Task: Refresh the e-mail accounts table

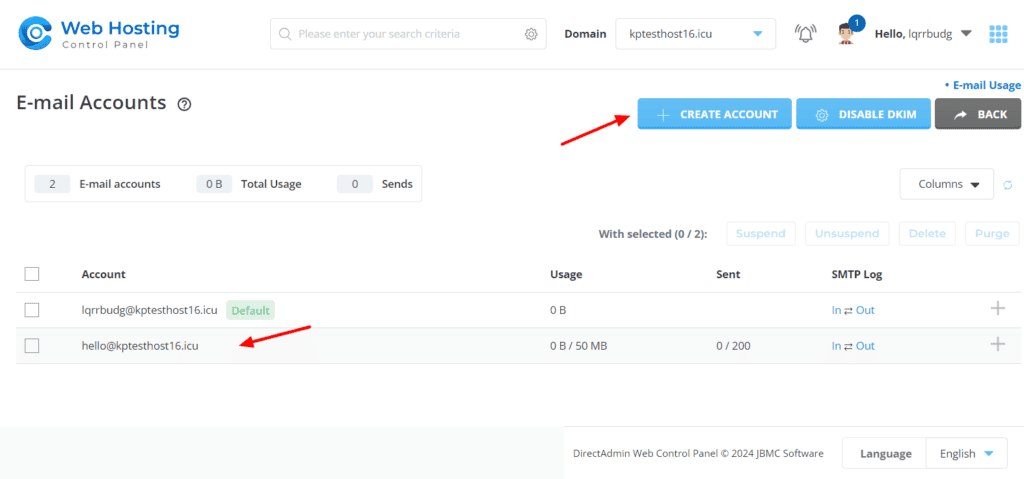Action: (x=1008, y=185)
